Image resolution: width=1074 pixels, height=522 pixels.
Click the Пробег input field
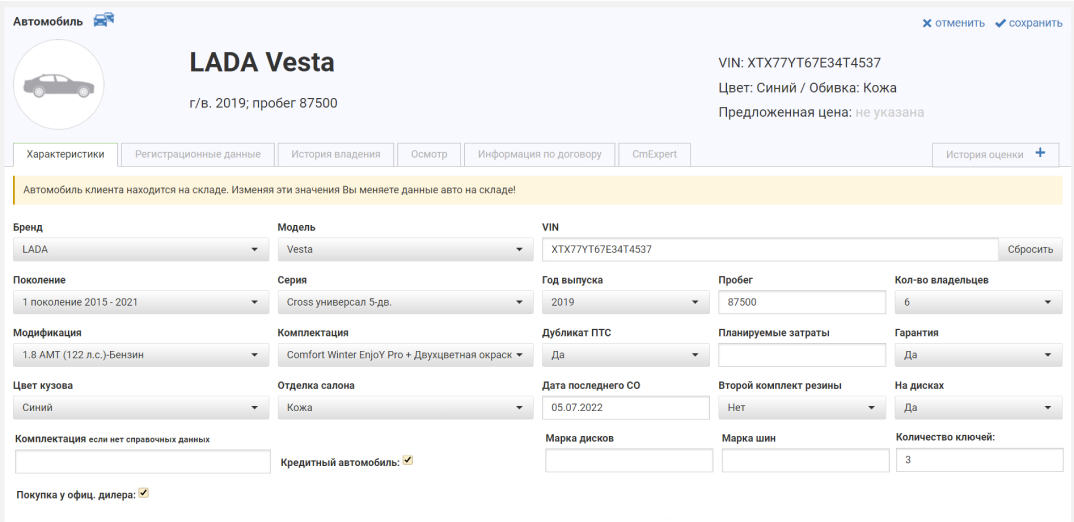[801, 302]
